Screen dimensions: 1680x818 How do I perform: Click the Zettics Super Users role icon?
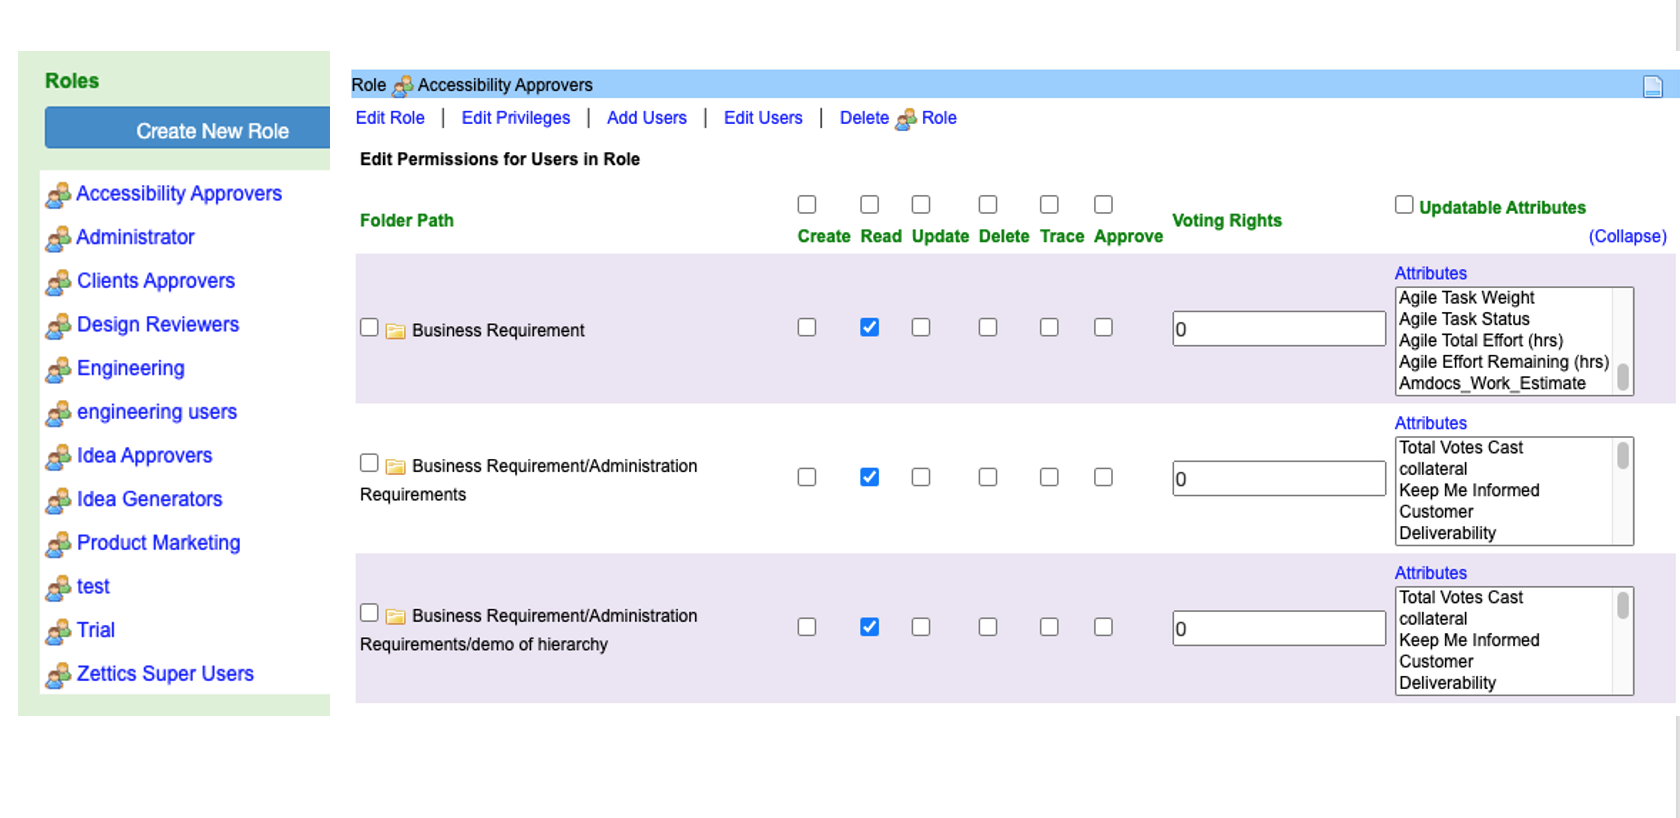[x=58, y=676]
